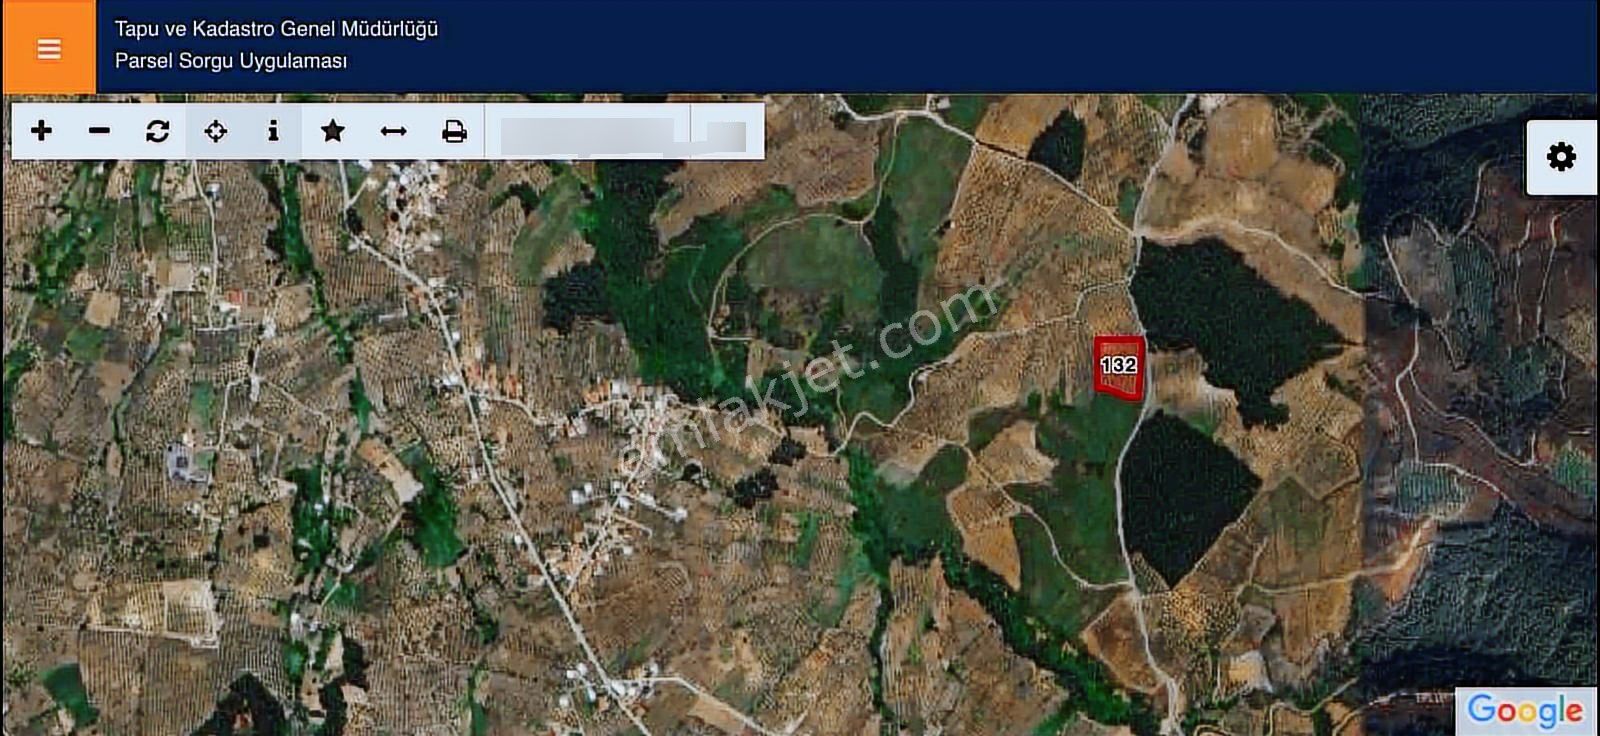This screenshot has width=1600, height=736.
Task: Open map settings gear panel
Action: pos(1561,157)
